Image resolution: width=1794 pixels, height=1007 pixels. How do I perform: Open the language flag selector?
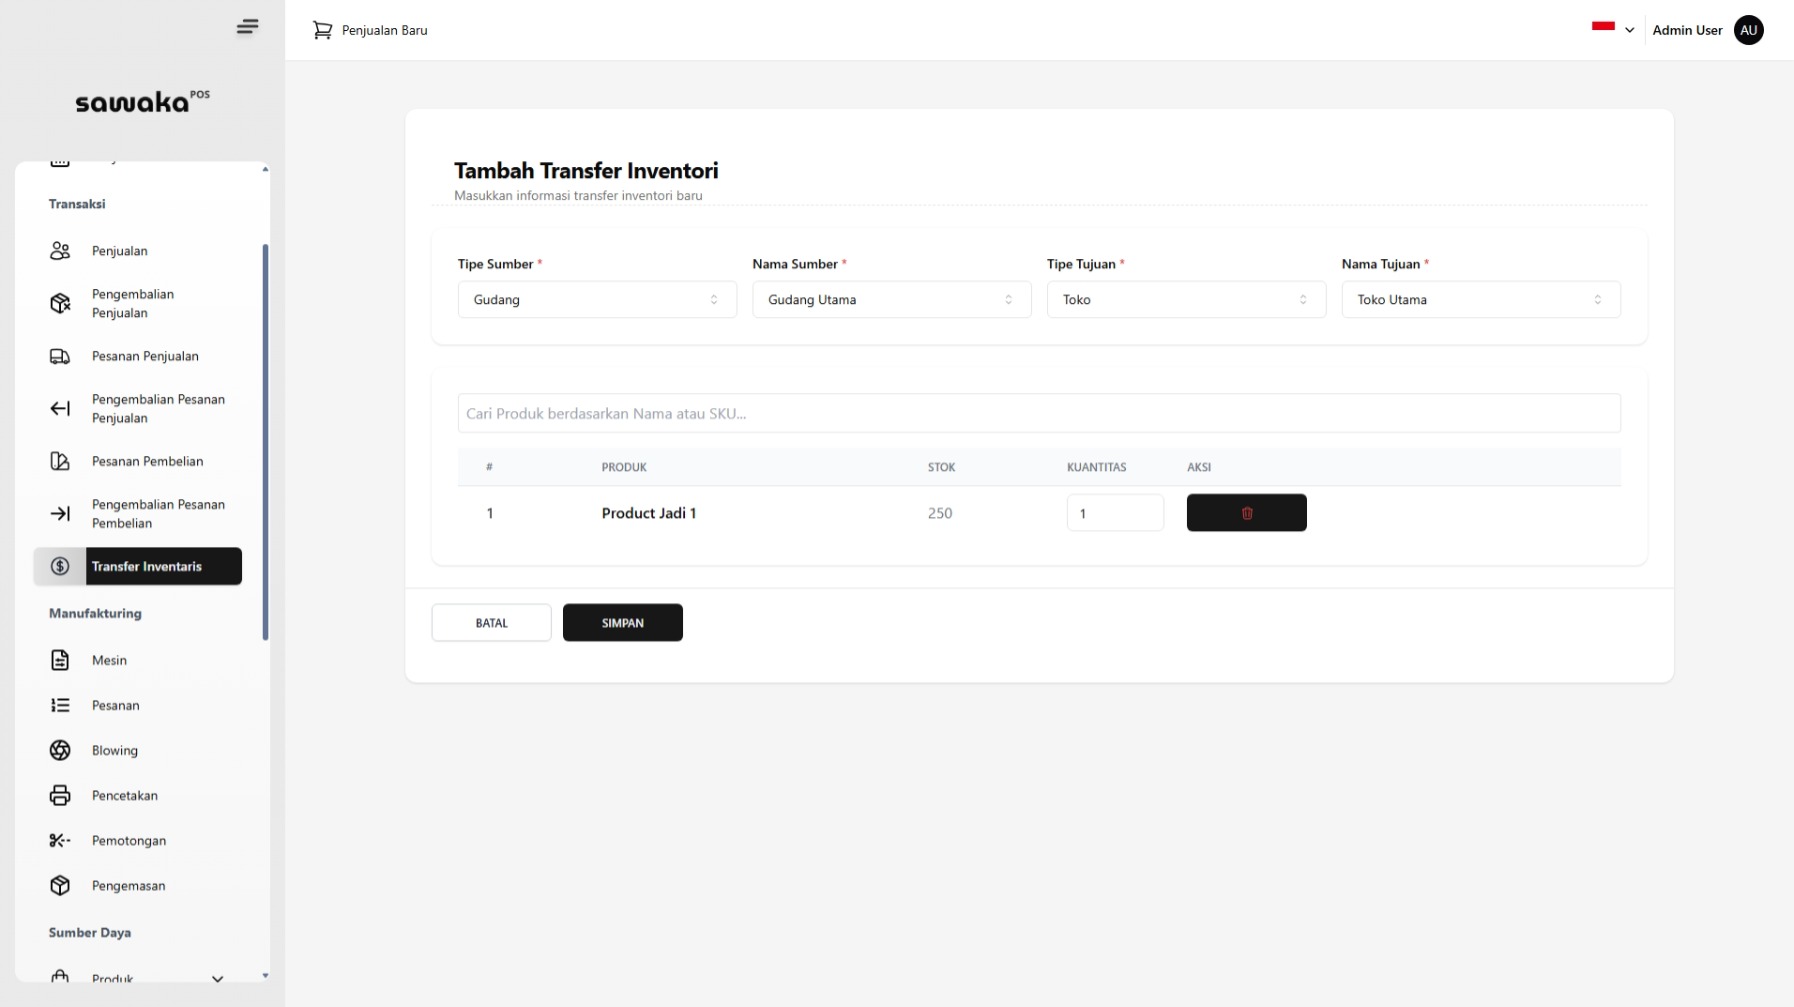coord(1612,29)
